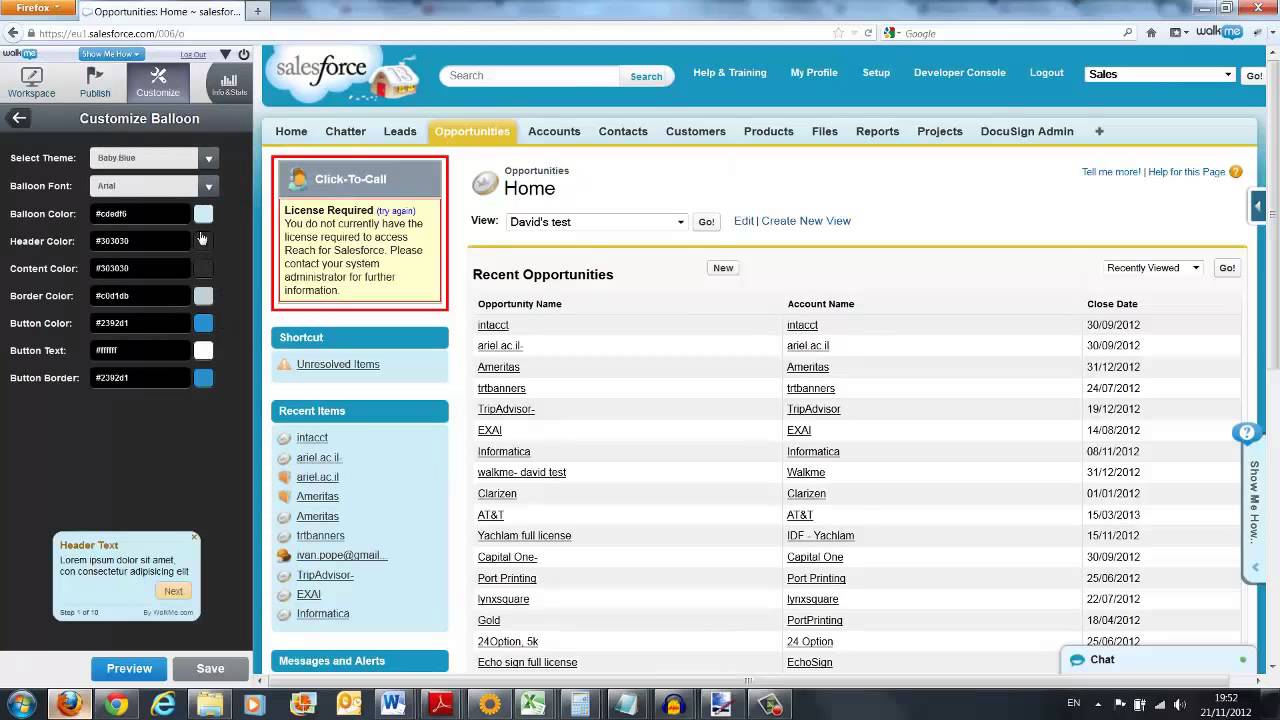Click the Preview button
Viewport: 1280px width, 720px height.
[x=129, y=669]
